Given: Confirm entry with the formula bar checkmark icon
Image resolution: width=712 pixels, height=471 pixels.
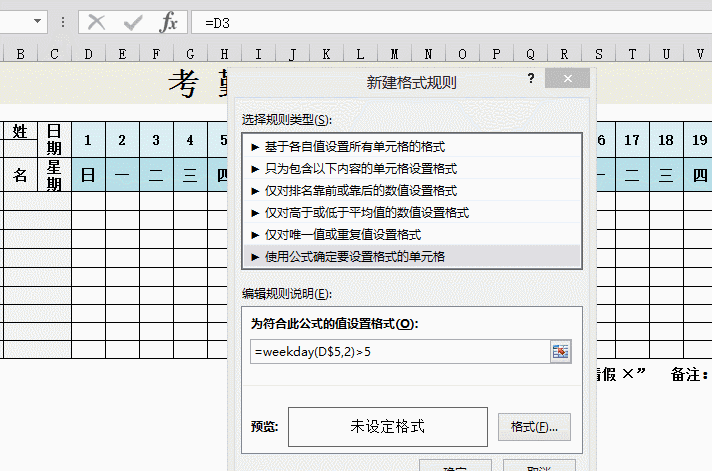Looking at the screenshot, I should [x=133, y=22].
